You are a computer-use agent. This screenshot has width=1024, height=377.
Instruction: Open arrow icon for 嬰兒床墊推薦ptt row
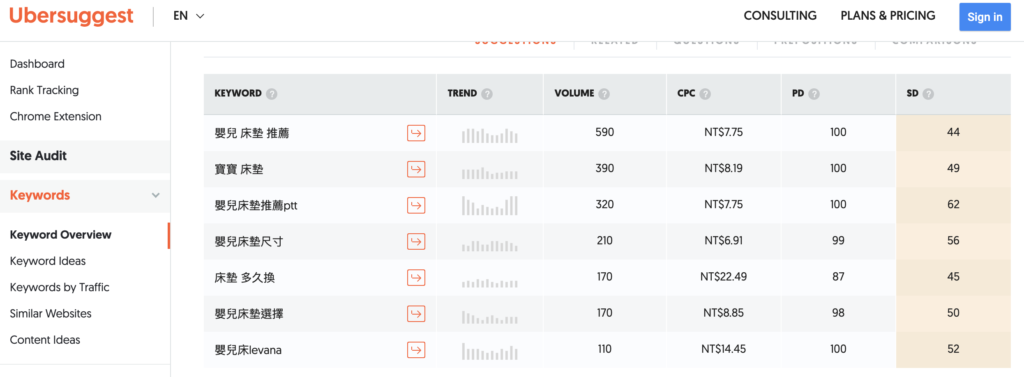[x=416, y=205]
